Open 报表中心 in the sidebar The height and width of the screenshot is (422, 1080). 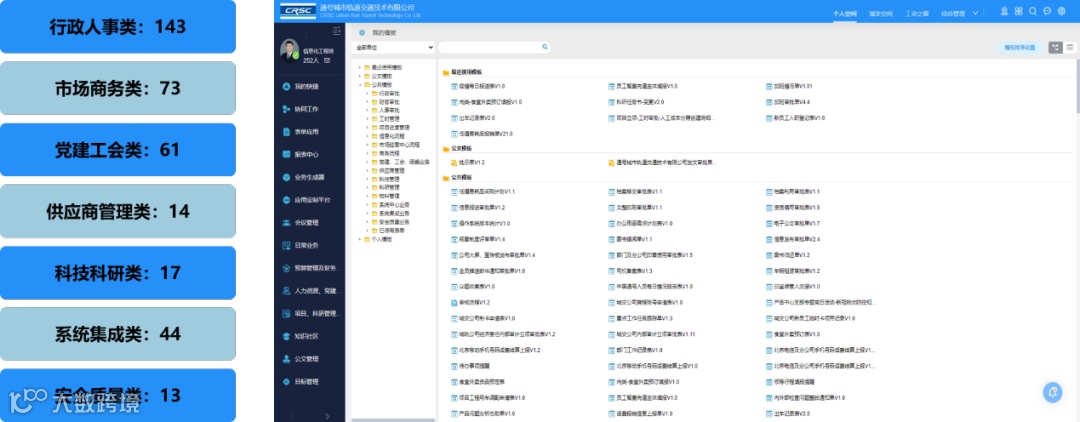307,155
